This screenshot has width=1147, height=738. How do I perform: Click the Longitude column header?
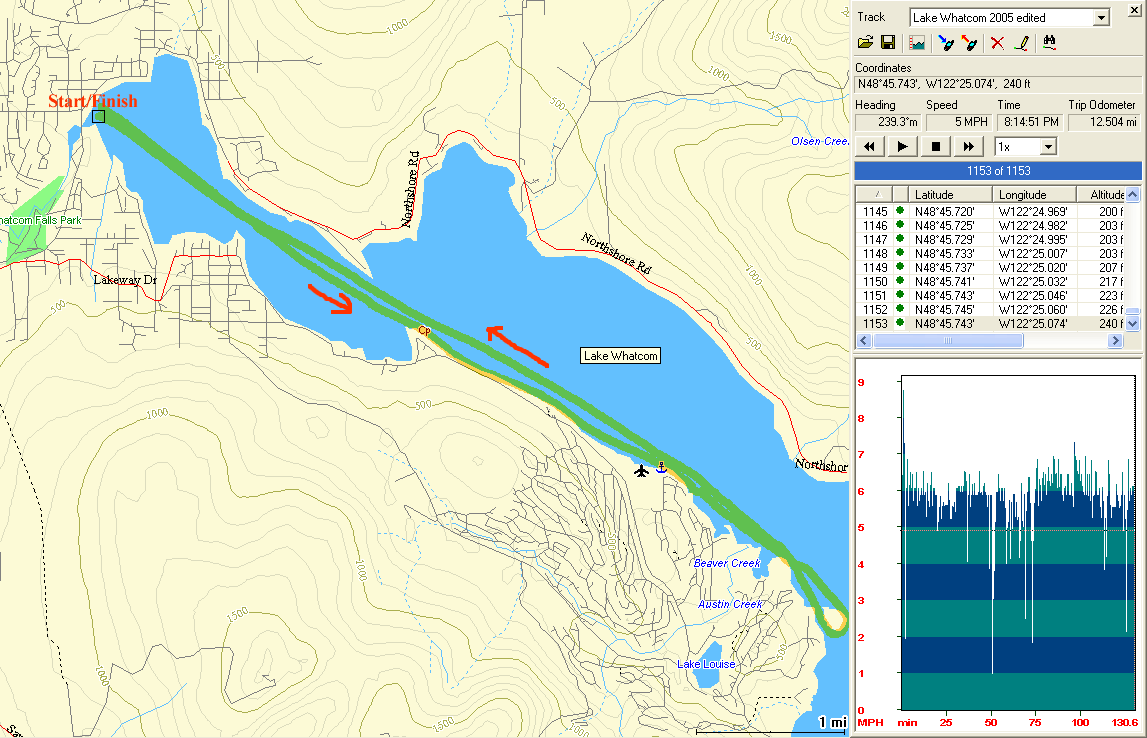pyautogui.click(x=1034, y=194)
